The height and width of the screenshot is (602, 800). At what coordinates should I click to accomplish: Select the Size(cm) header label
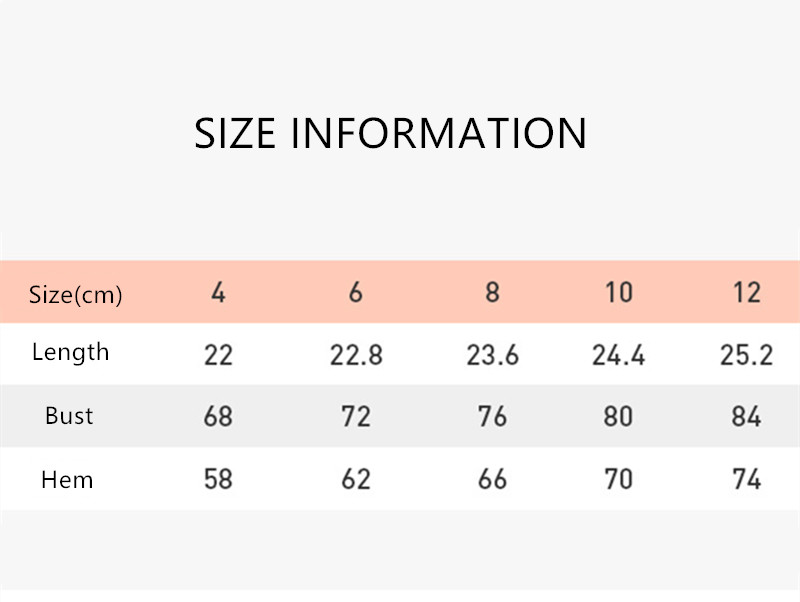76,295
